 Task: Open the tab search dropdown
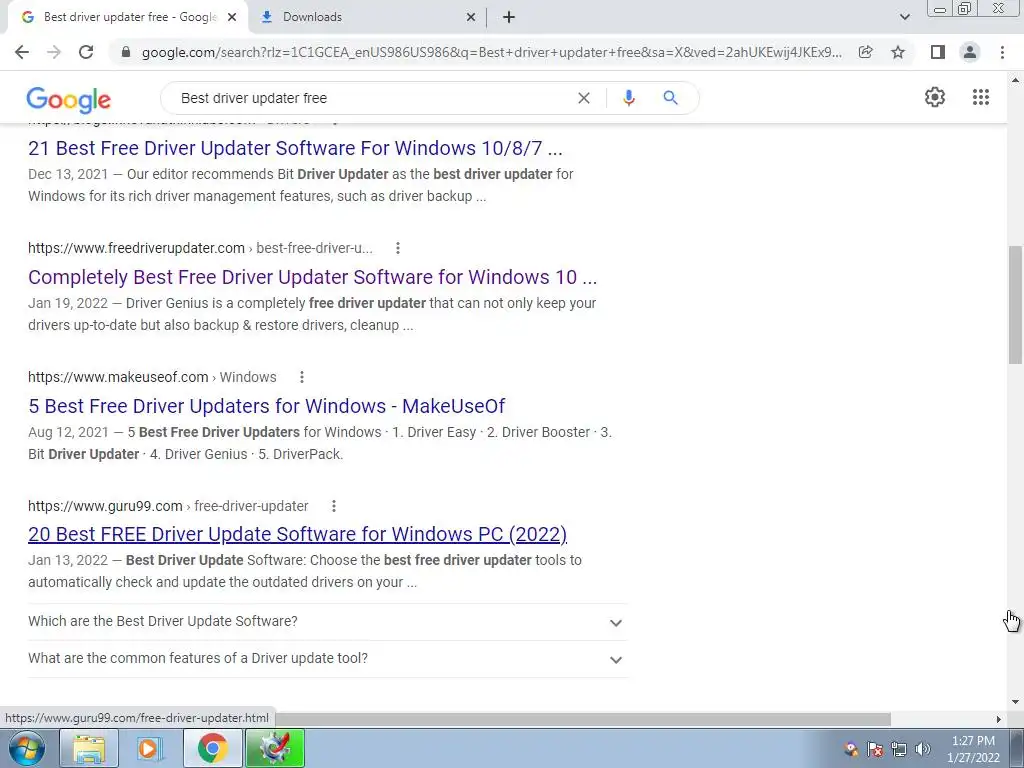[x=904, y=17]
